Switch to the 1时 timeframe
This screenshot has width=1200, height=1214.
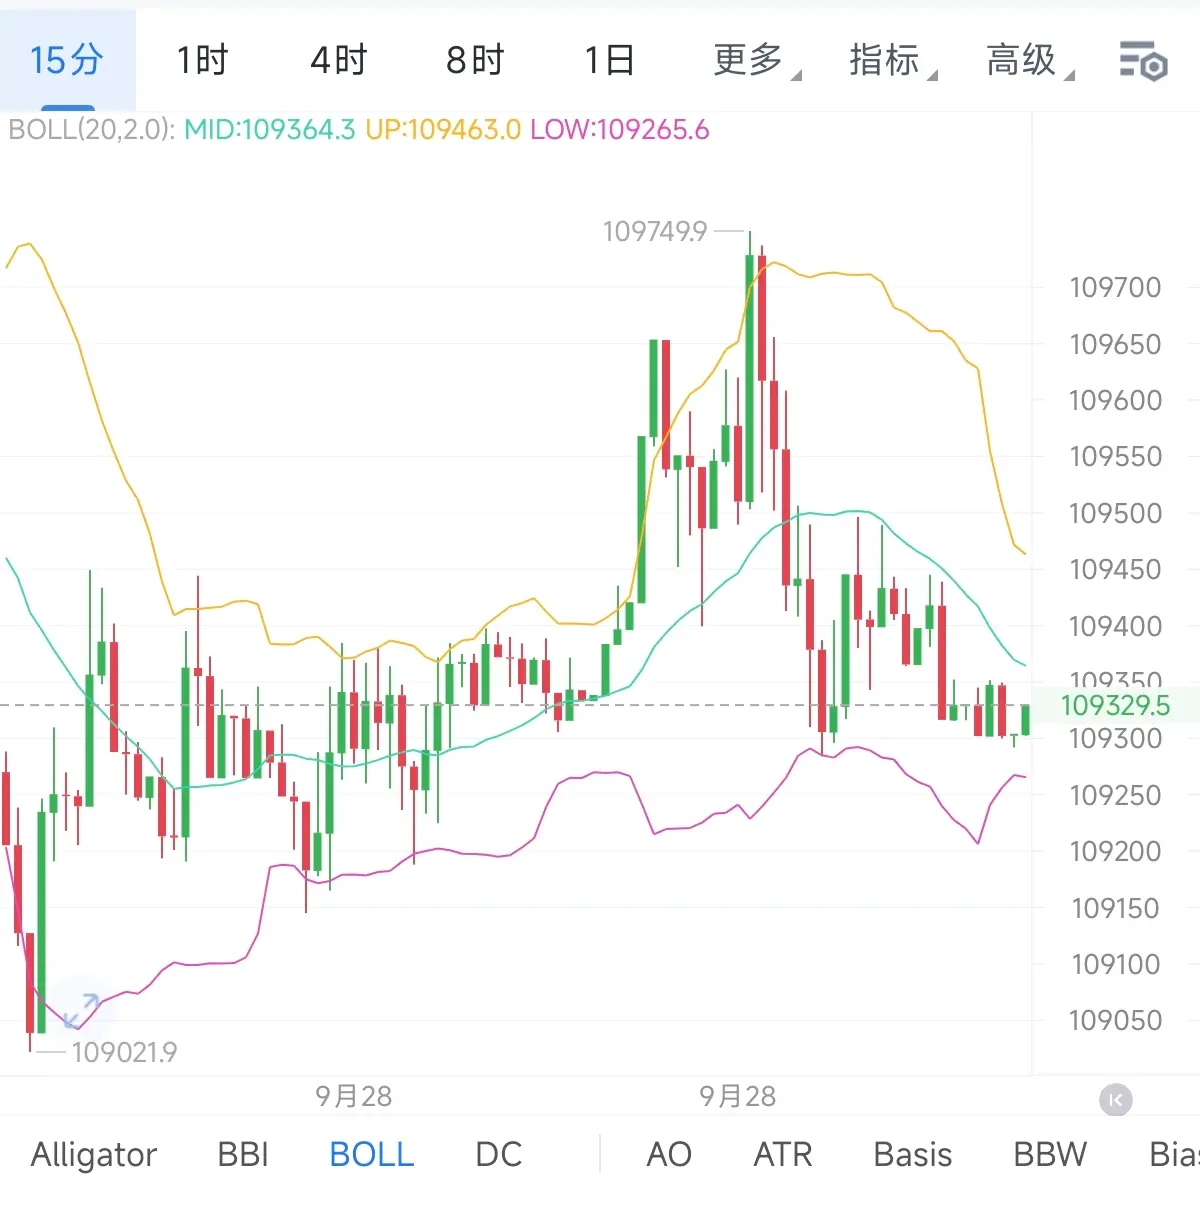pos(203,60)
